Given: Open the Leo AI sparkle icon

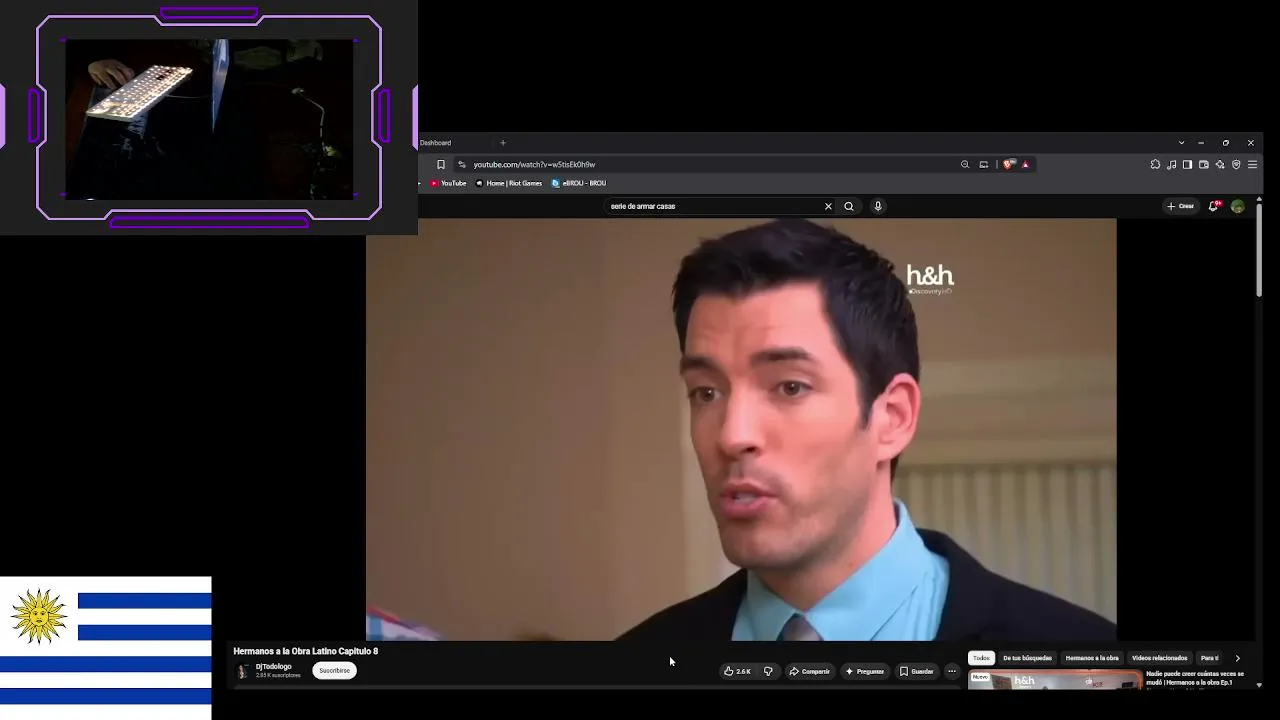Looking at the screenshot, I should [x=1220, y=165].
